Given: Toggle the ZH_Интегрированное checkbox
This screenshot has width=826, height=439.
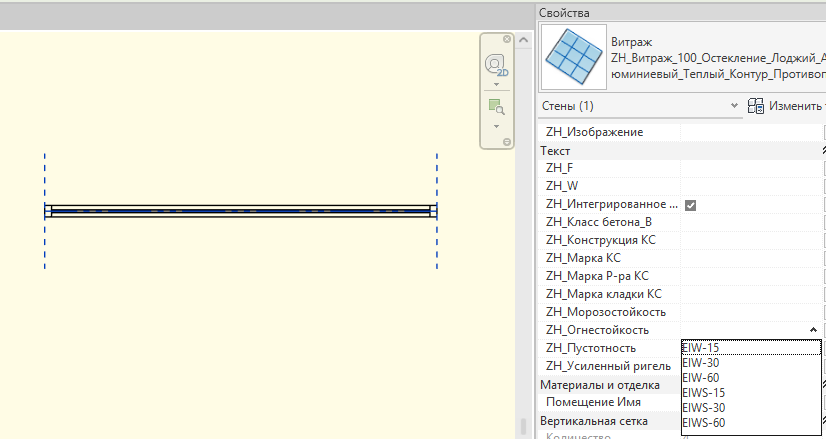Looking at the screenshot, I should click(690, 205).
